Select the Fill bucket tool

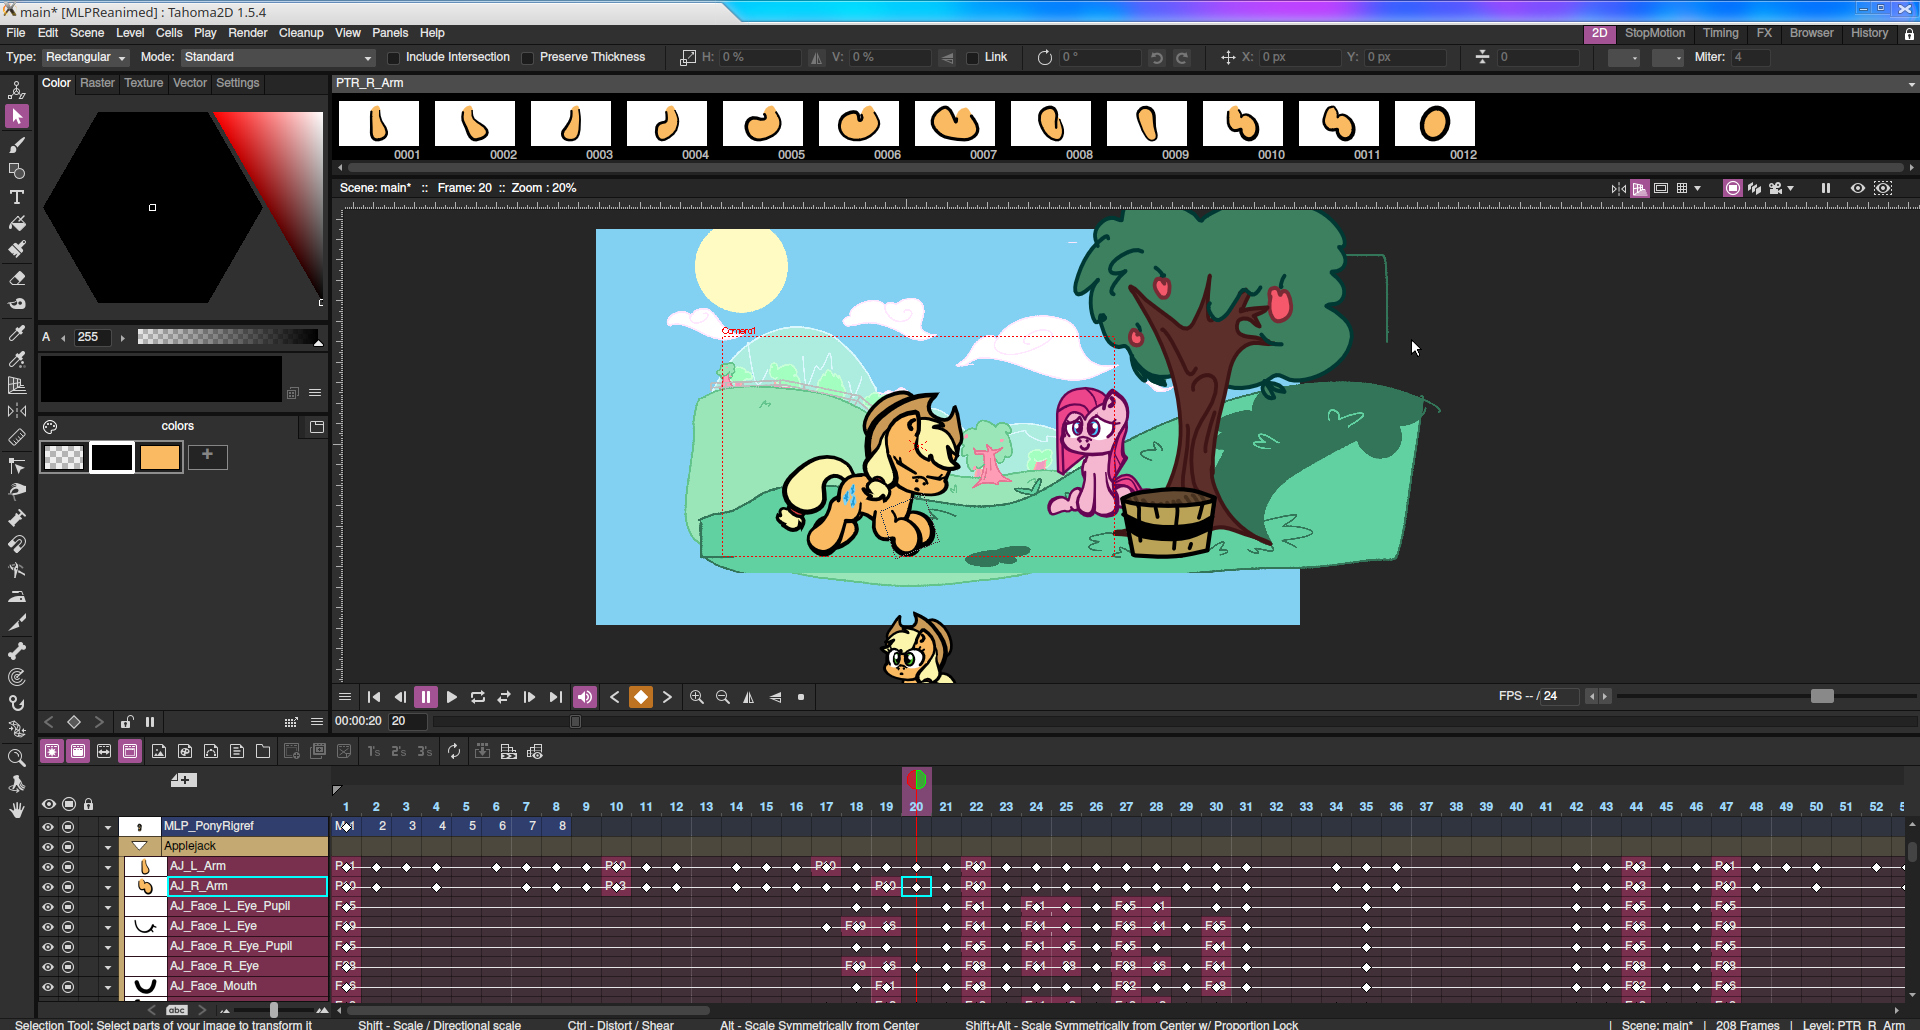coord(17,223)
